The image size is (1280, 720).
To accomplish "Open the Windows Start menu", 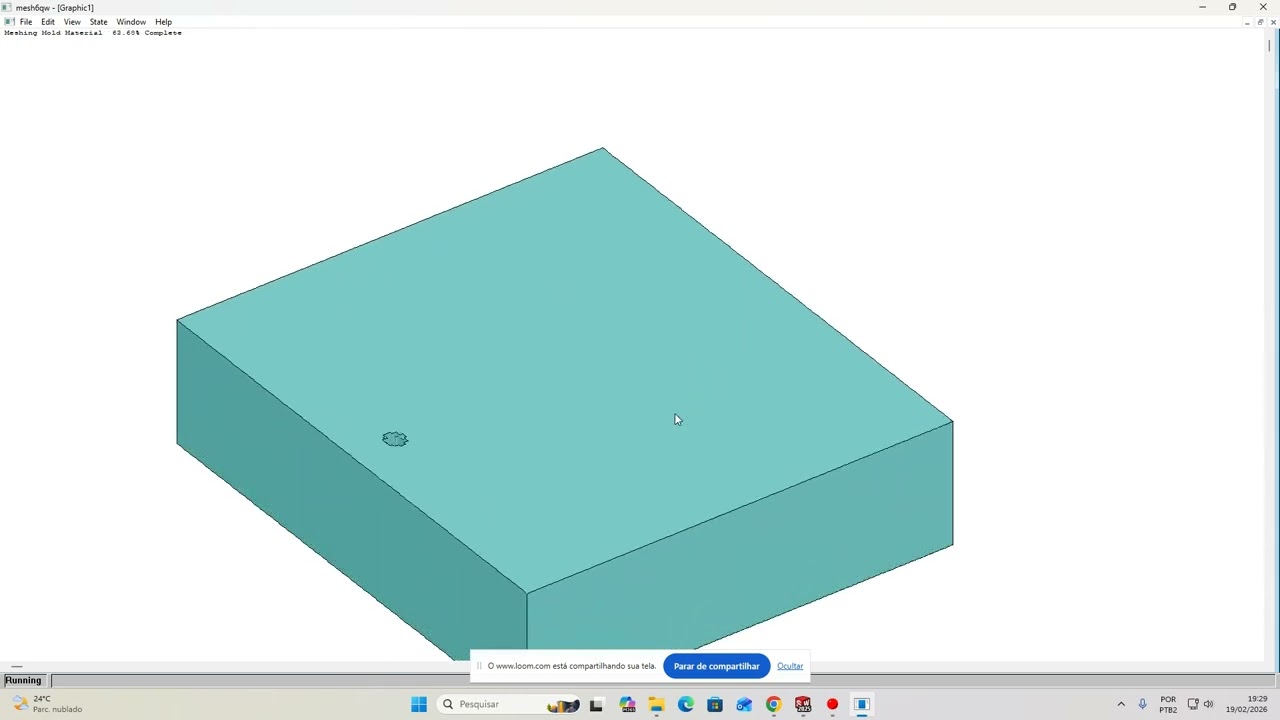I will tap(419, 704).
